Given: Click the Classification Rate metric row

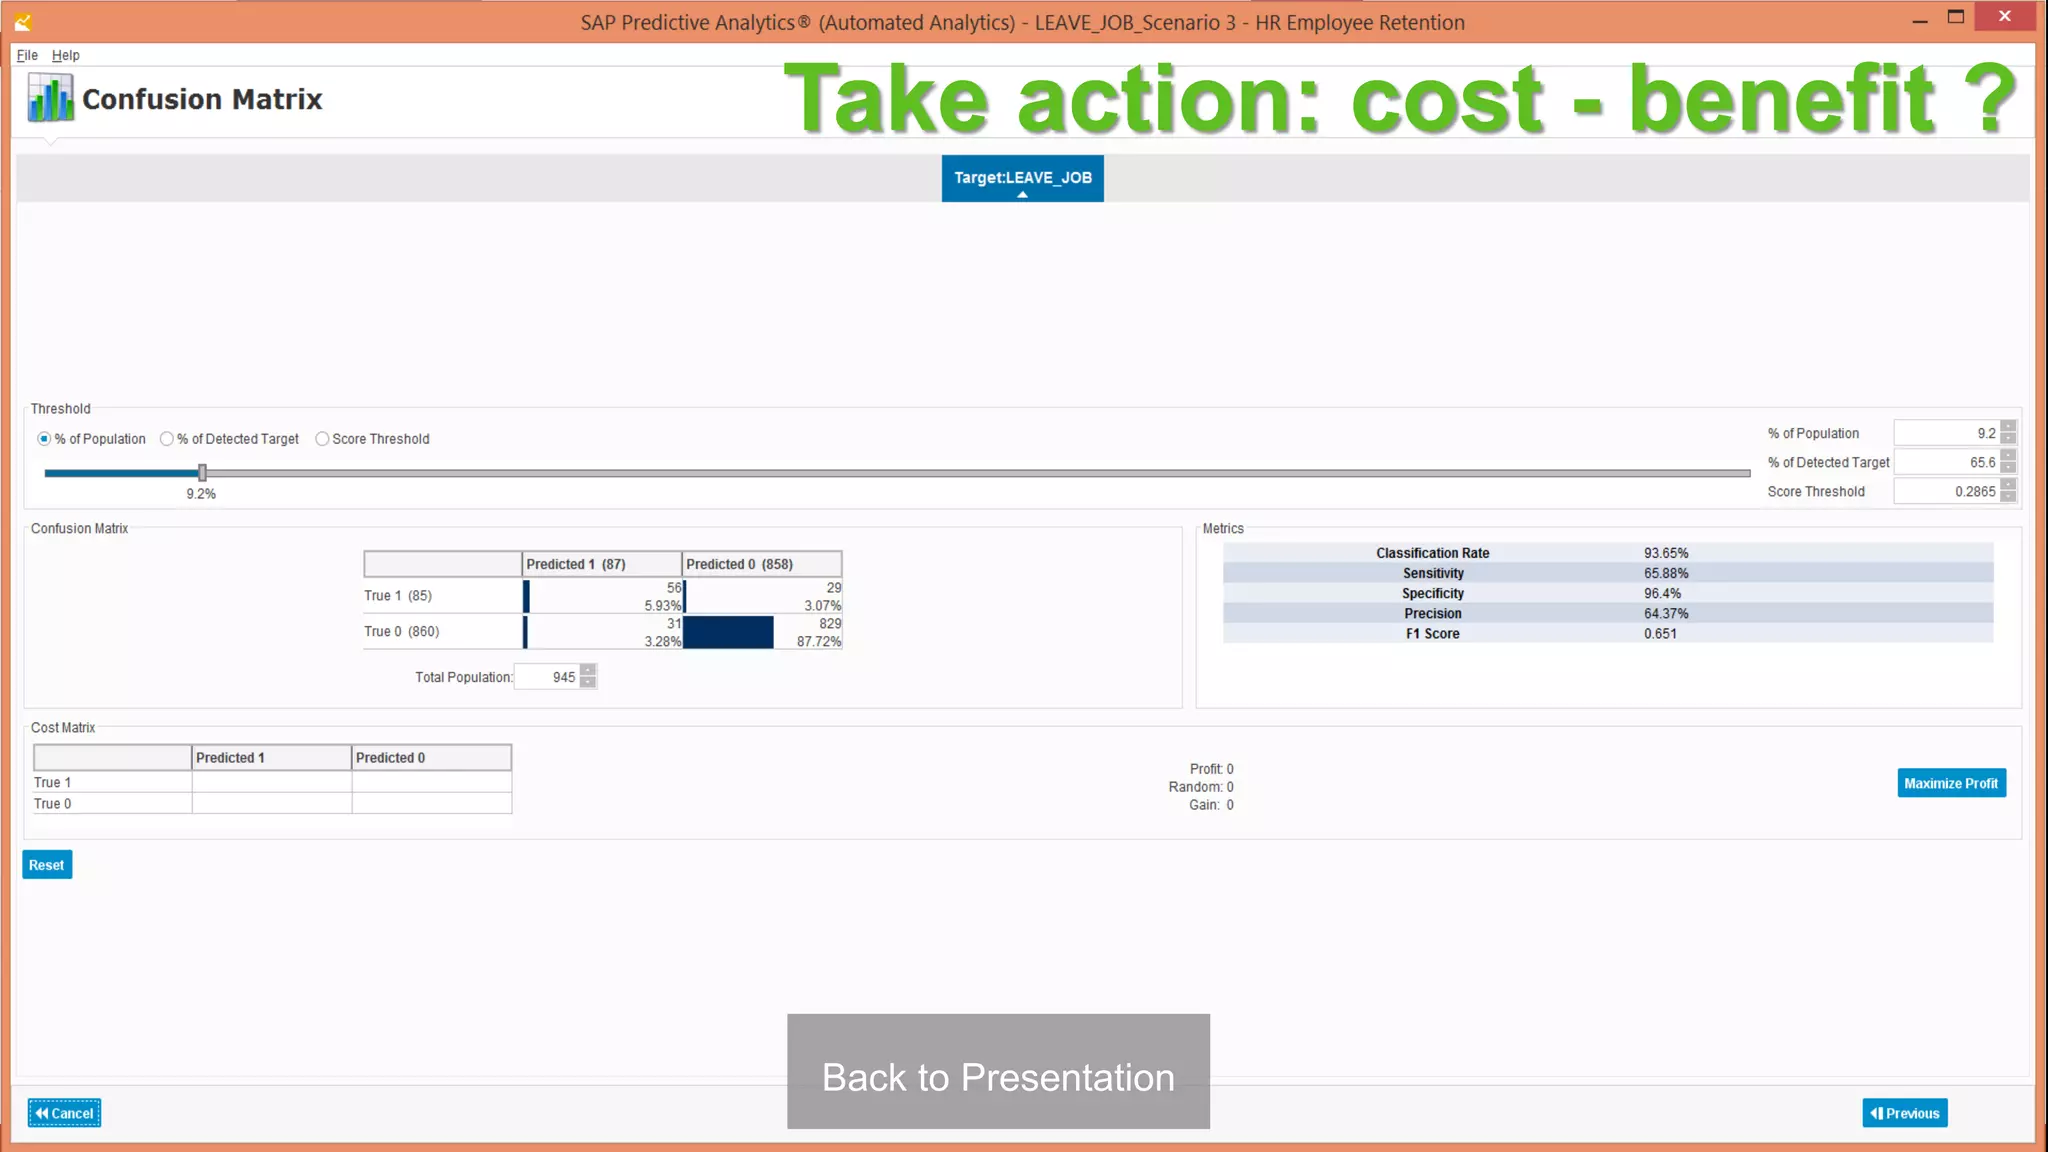Looking at the screenshot, I should coord(1608,553).
